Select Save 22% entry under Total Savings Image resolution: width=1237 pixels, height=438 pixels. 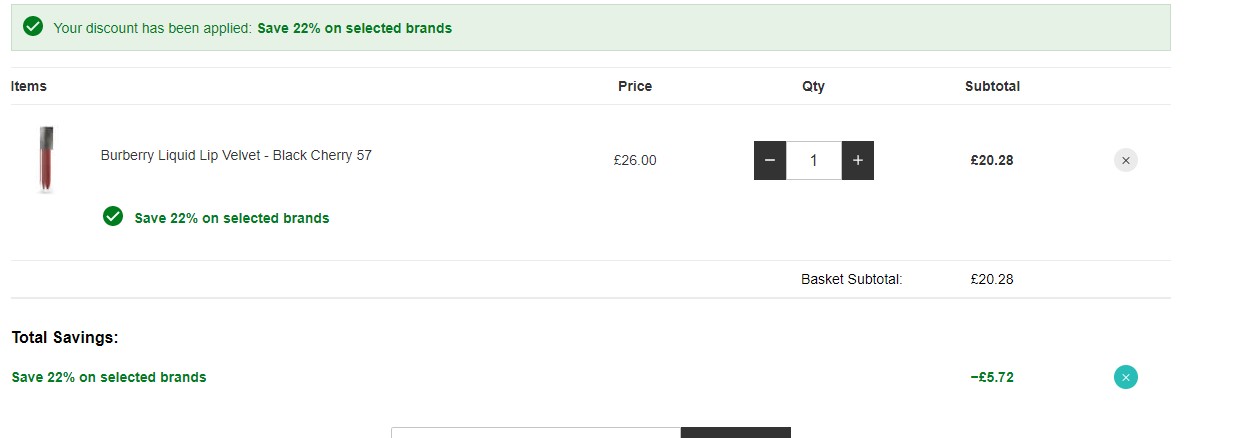click(x=109, y=377)
